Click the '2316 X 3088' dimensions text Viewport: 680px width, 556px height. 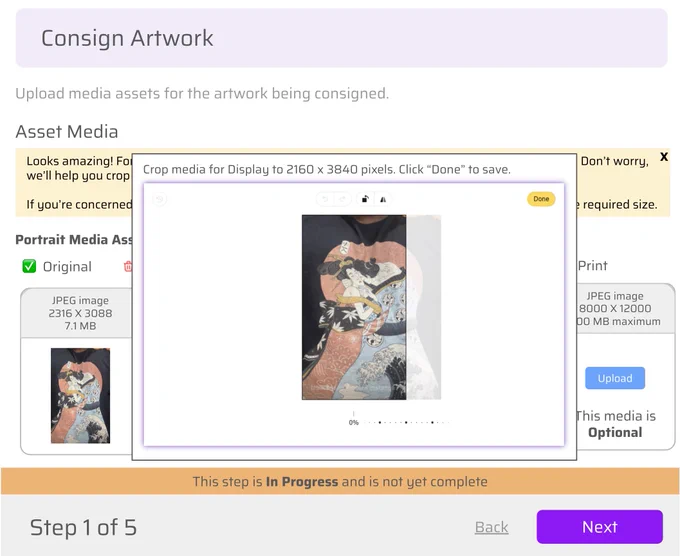click(80, 313)
